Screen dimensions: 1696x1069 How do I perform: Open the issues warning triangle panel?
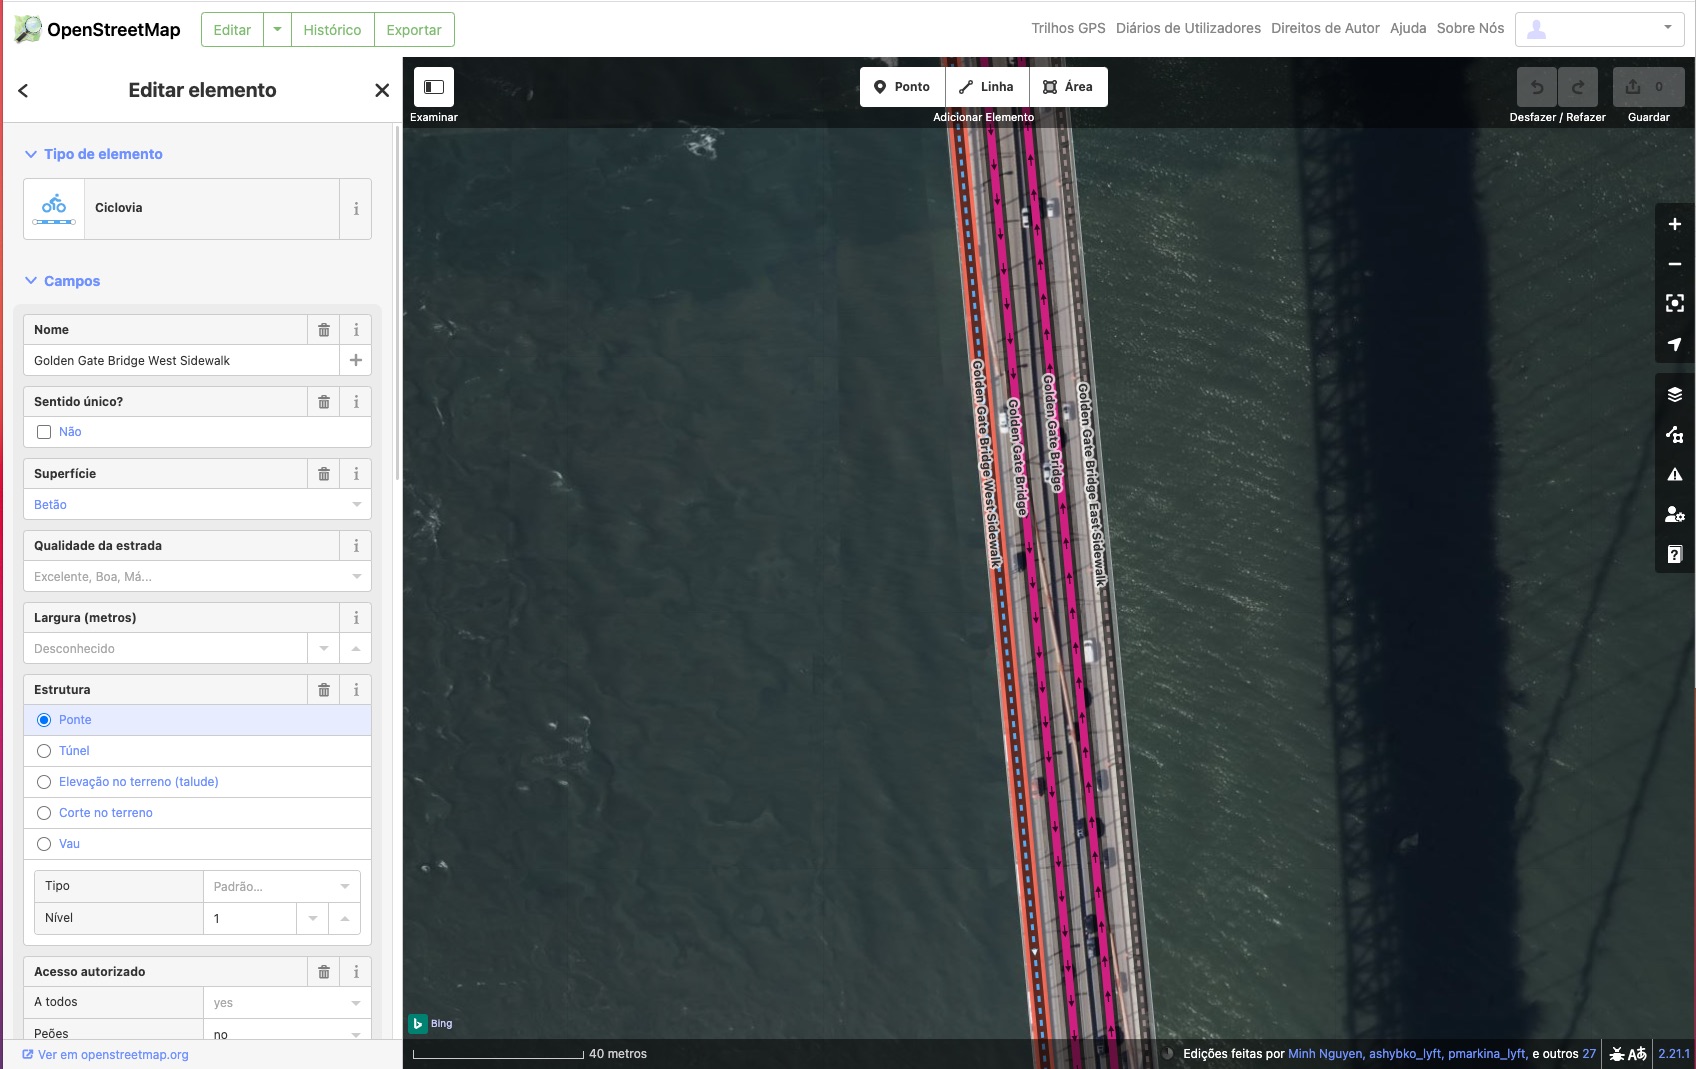coord(1675,474)
